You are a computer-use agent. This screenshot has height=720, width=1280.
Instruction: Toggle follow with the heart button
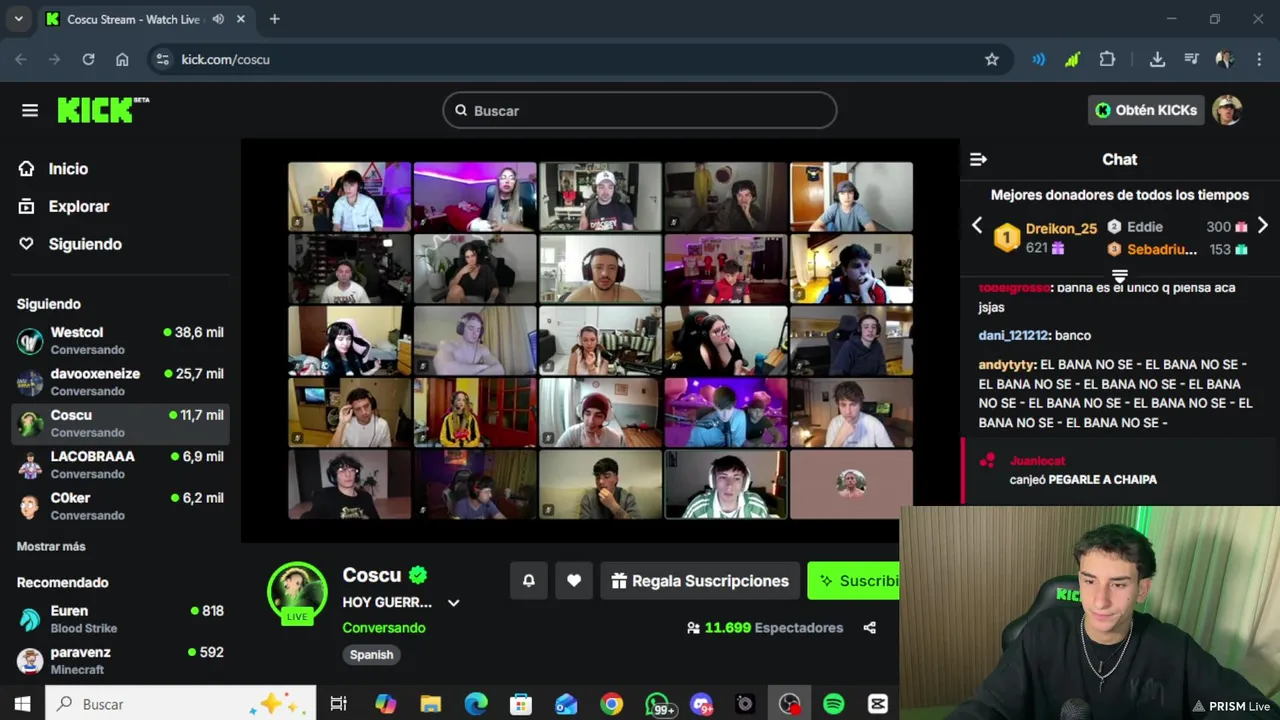tap(574, 581)
